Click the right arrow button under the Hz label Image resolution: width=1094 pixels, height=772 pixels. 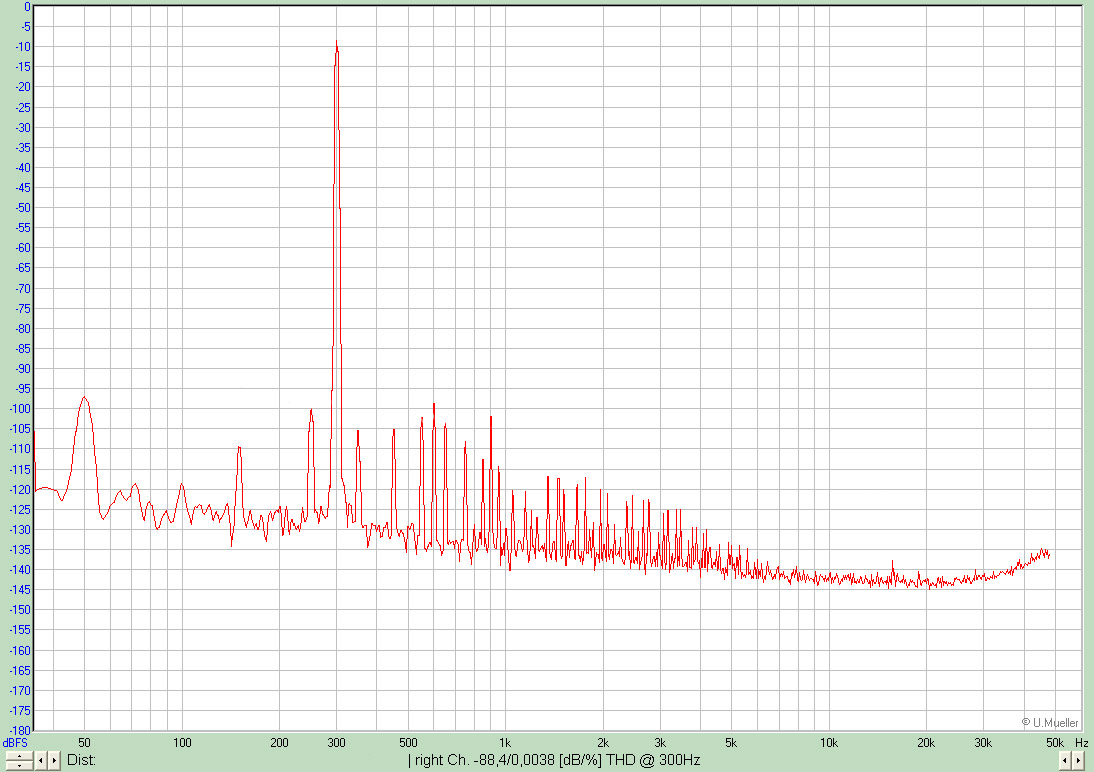pos(1079,760)
